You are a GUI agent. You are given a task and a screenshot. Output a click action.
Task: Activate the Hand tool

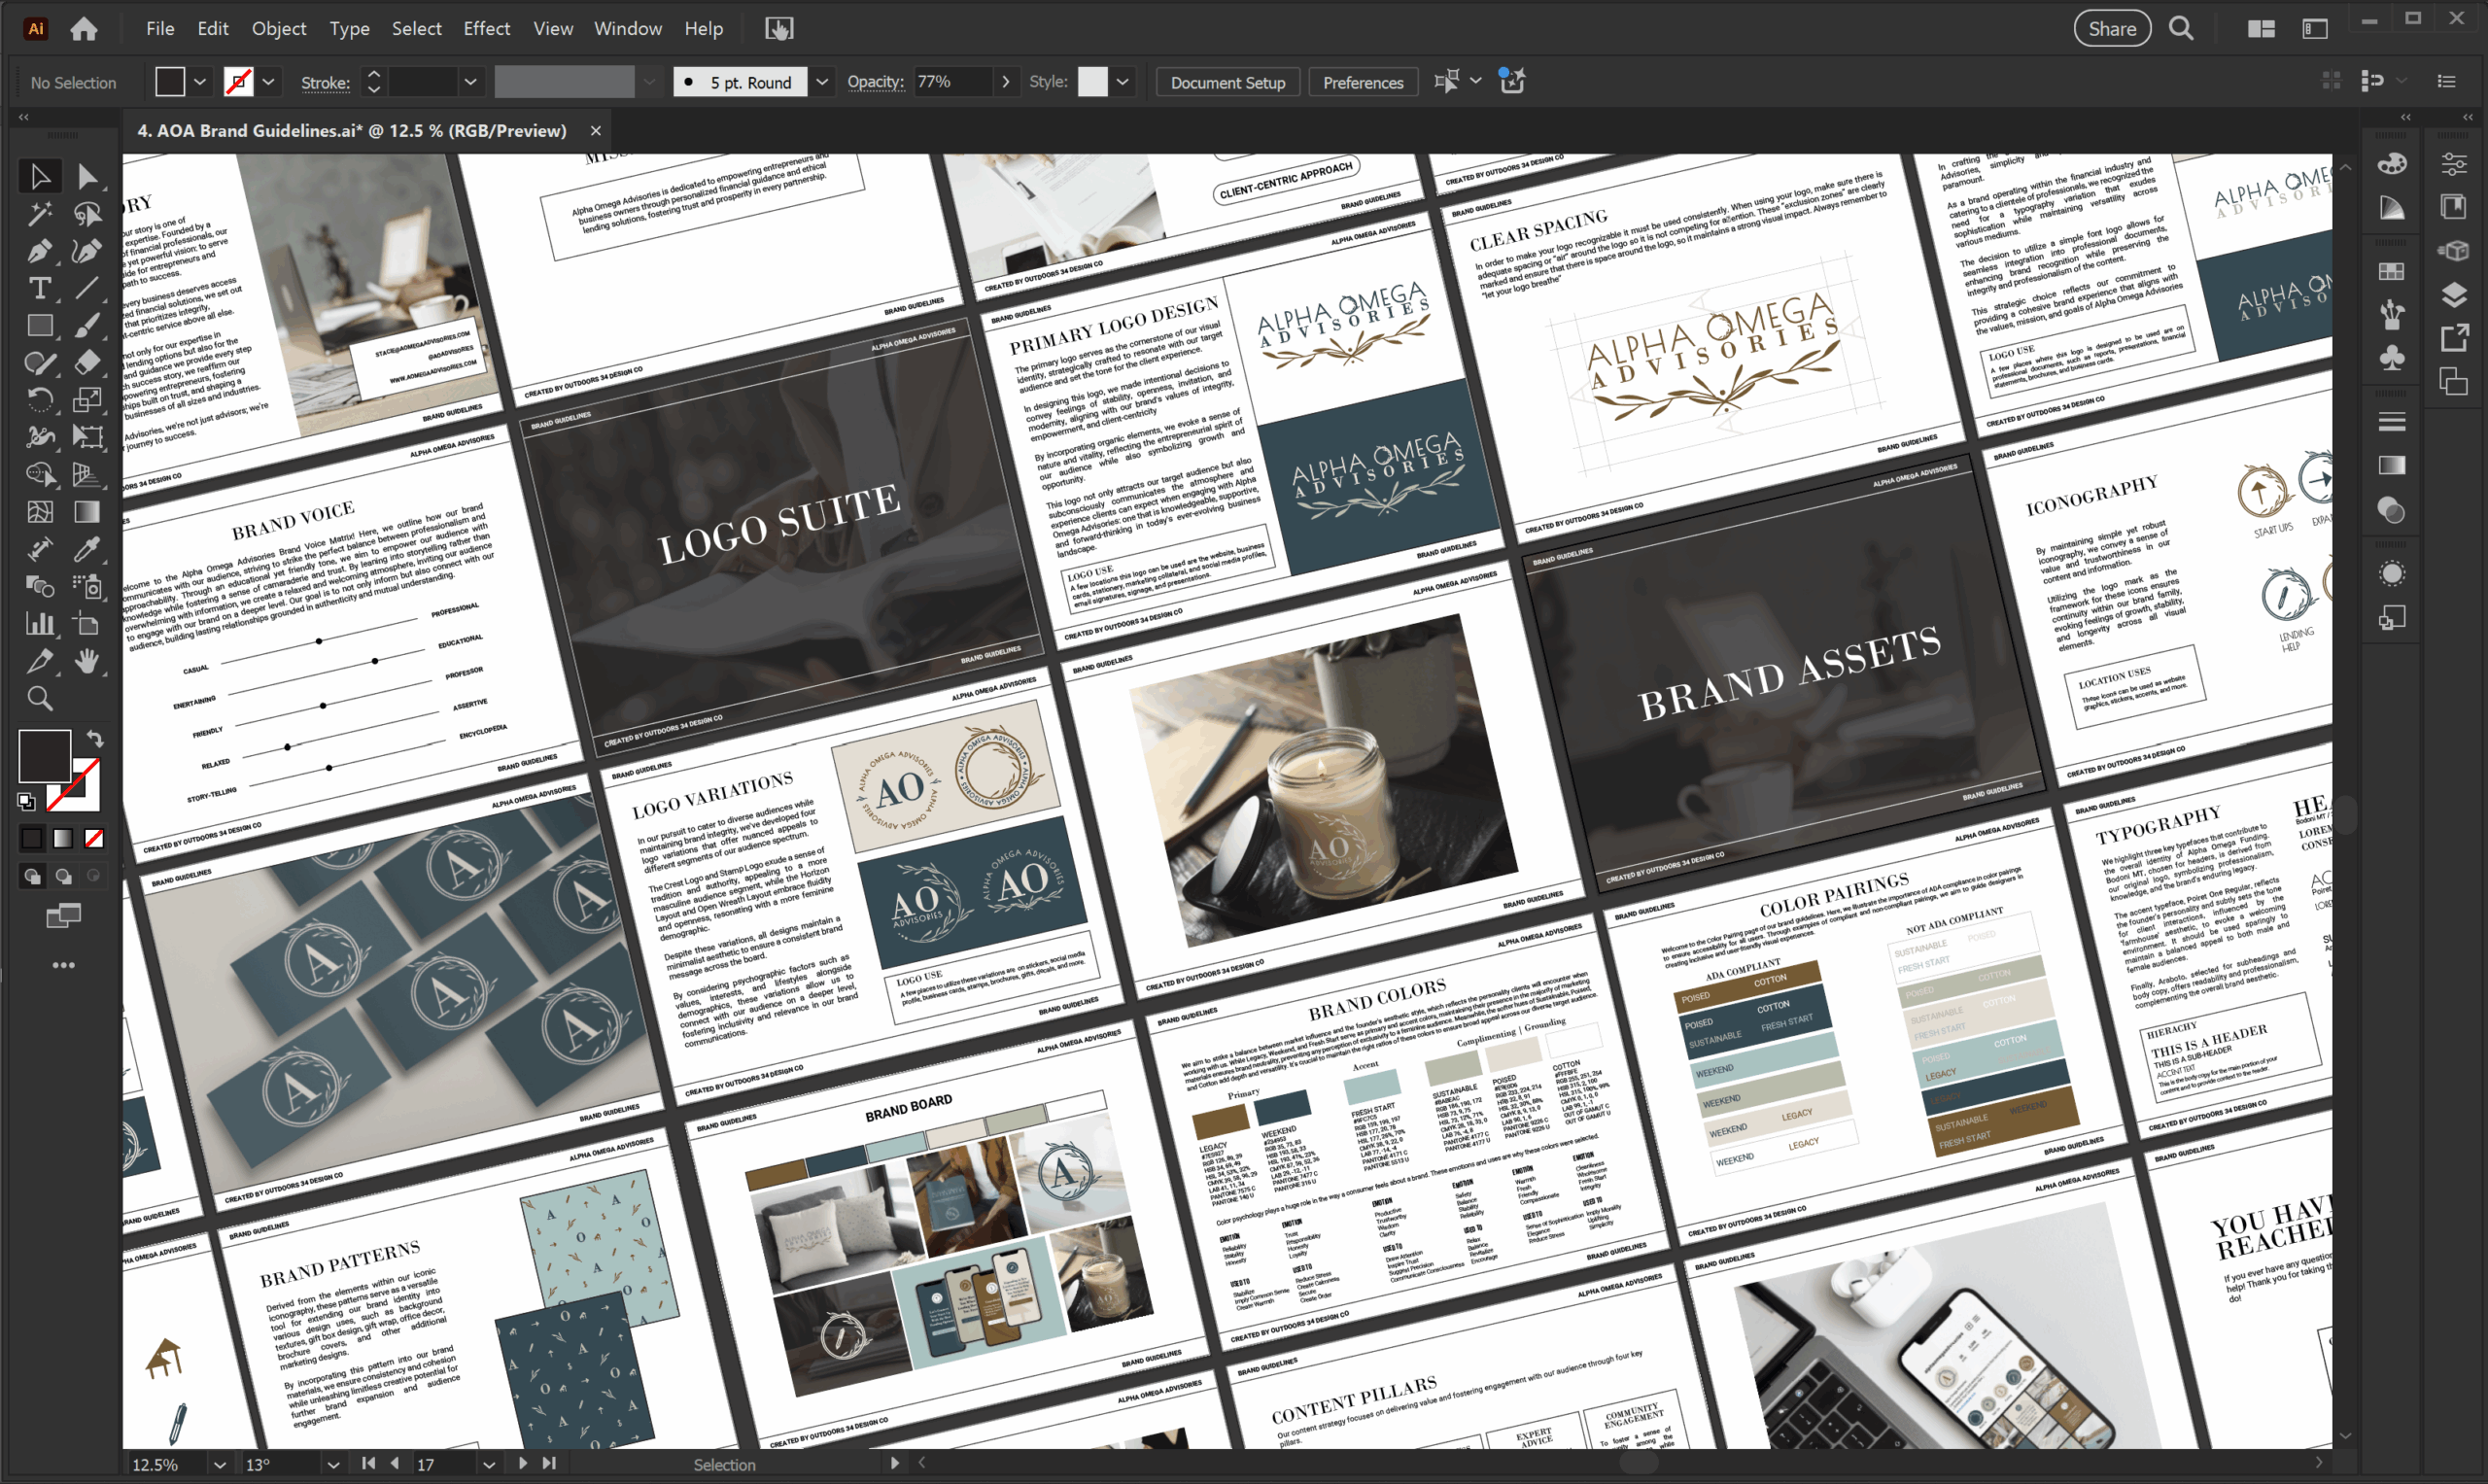tap(87, 661)
